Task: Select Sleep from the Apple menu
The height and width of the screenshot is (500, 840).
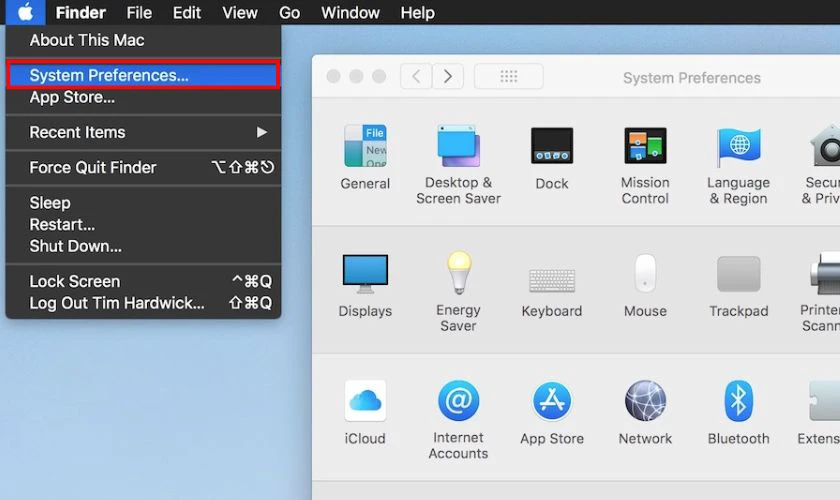Action: click(143, 203)
